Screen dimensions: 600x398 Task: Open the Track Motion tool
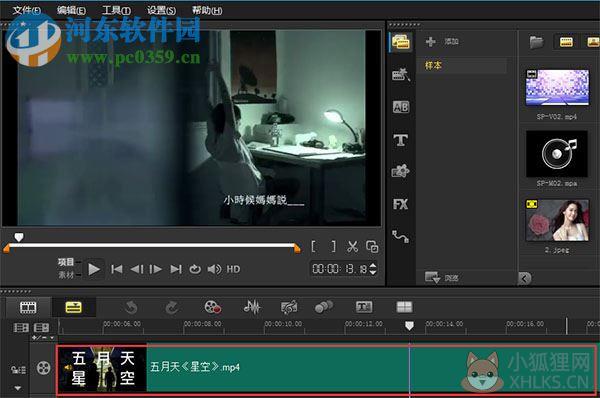324,307
